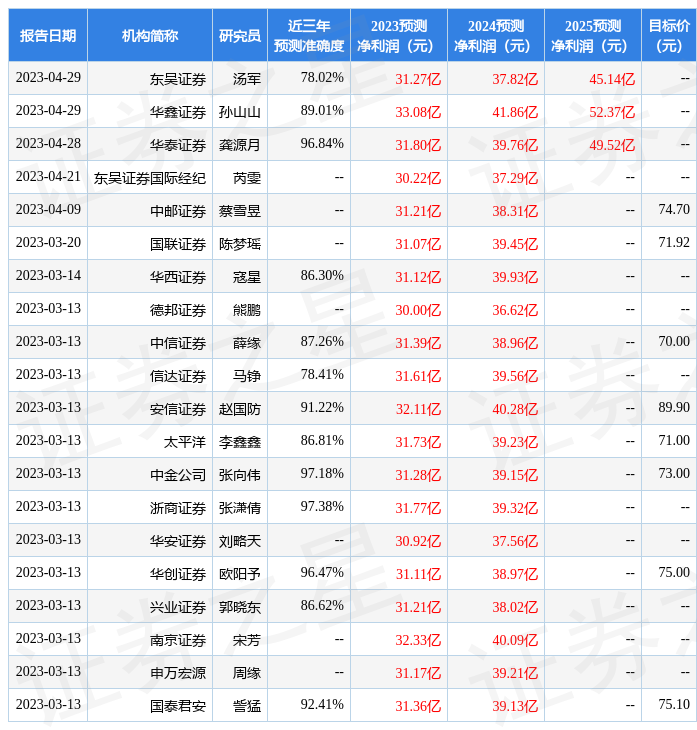Click target price 75.10
This screenshot has height=730, width=697.
tap(674, 704)
